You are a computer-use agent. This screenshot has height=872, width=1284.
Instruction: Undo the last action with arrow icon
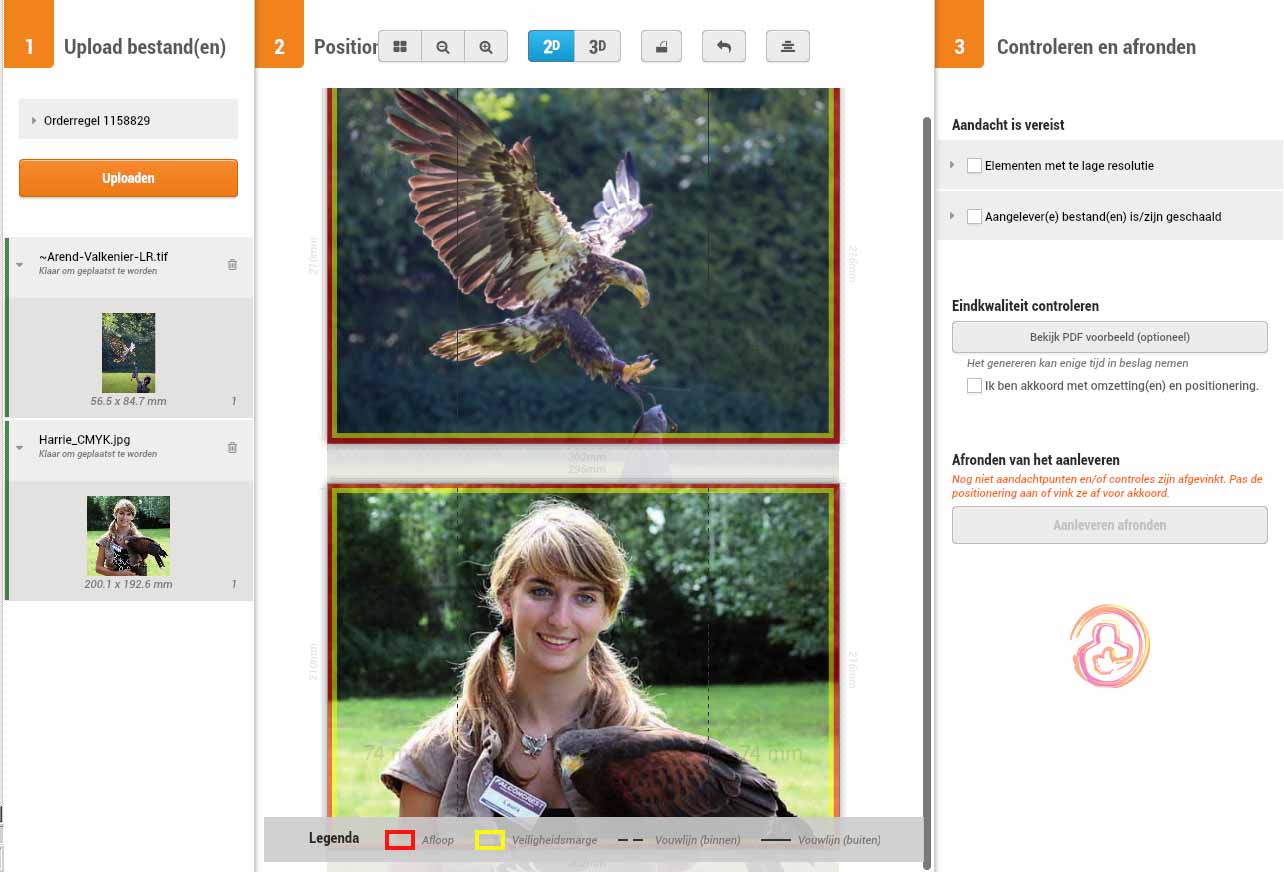pyautogui.click(x=724, y=47)
